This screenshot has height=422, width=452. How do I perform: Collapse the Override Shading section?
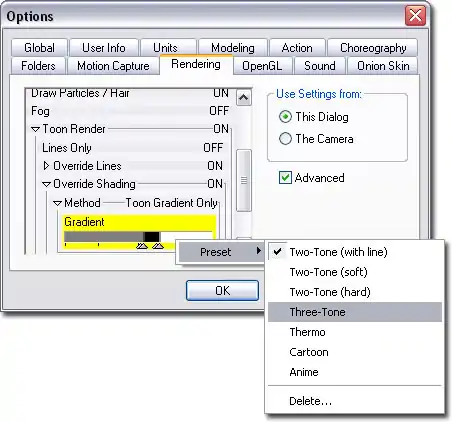pos(47,184)
